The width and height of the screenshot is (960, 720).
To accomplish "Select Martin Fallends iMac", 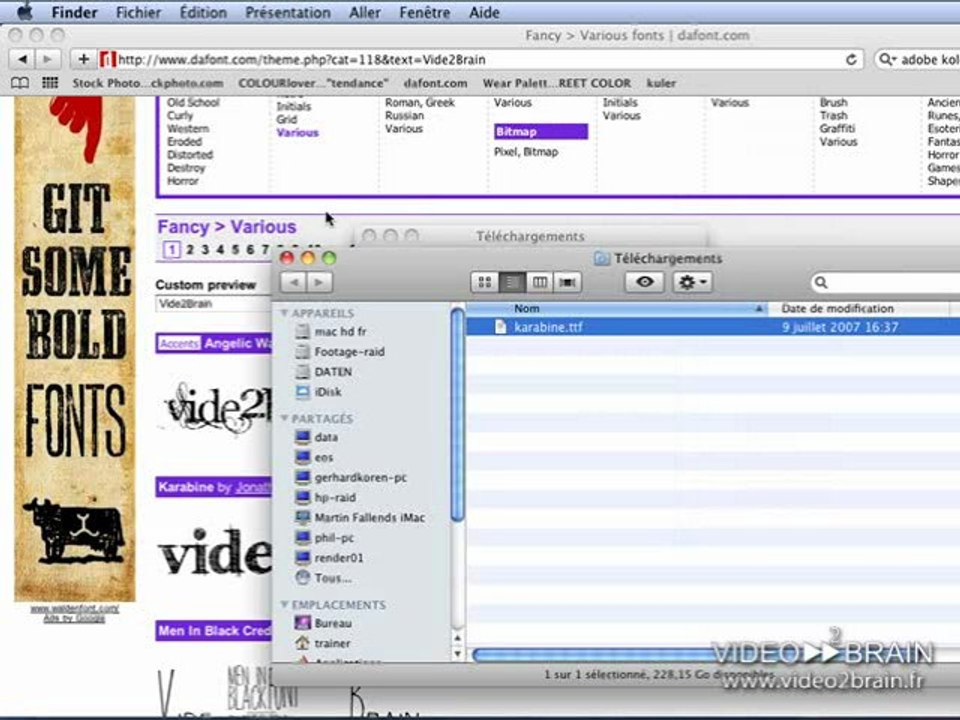I will coord(369,517).
